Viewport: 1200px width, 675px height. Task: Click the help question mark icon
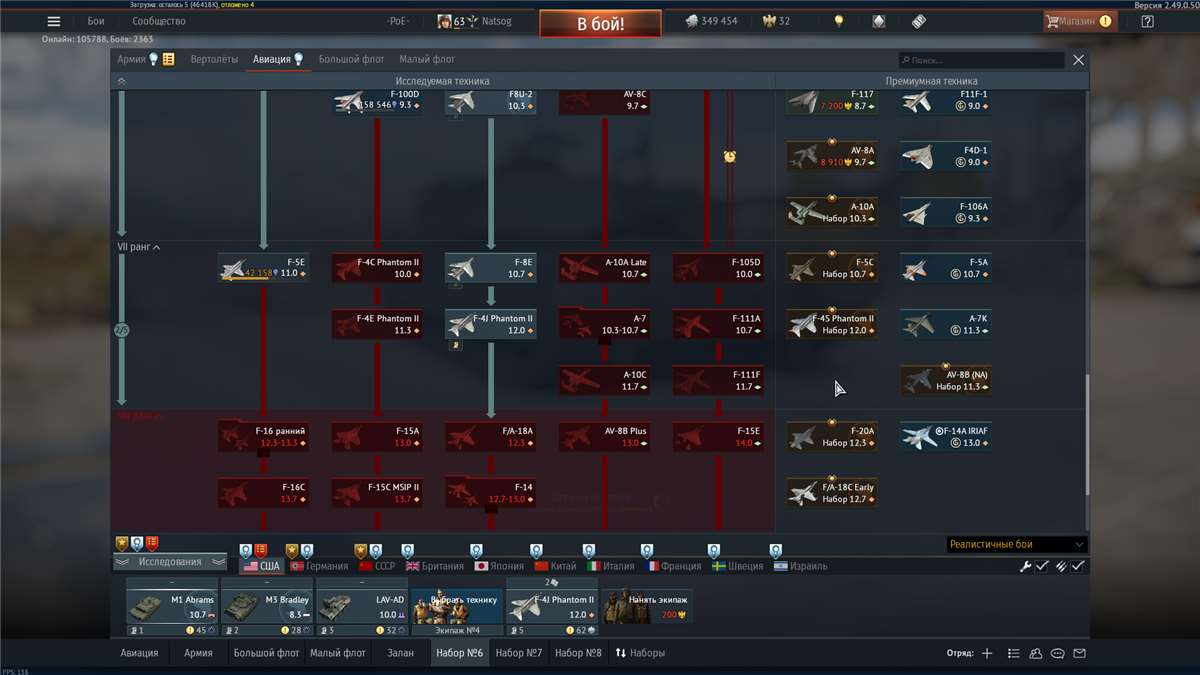pos(1147,21)
